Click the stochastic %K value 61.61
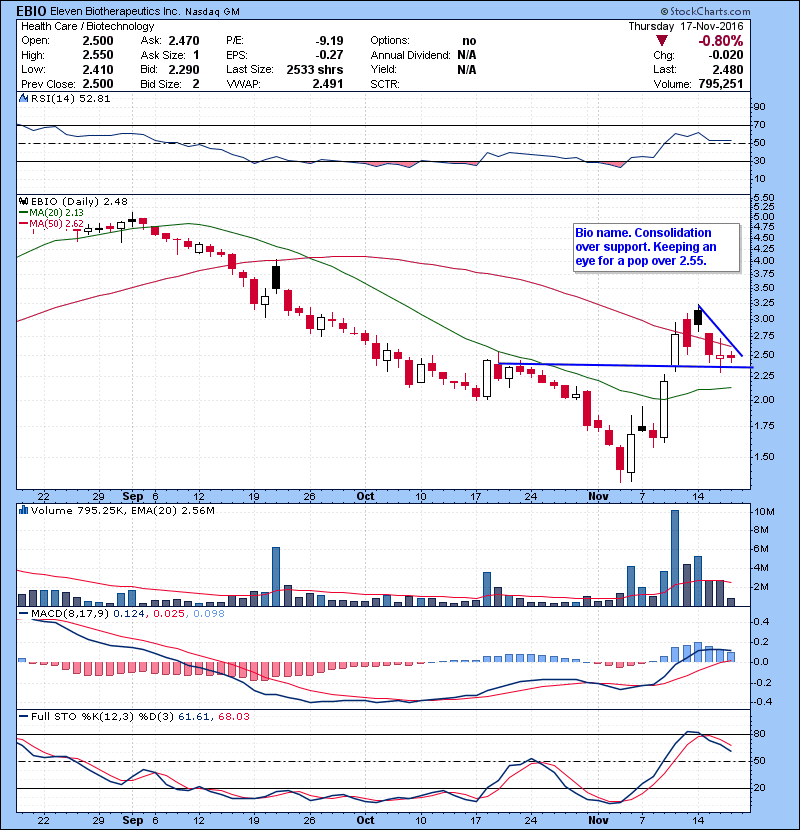This screenshot has width=800, height=830. (194, 717)
